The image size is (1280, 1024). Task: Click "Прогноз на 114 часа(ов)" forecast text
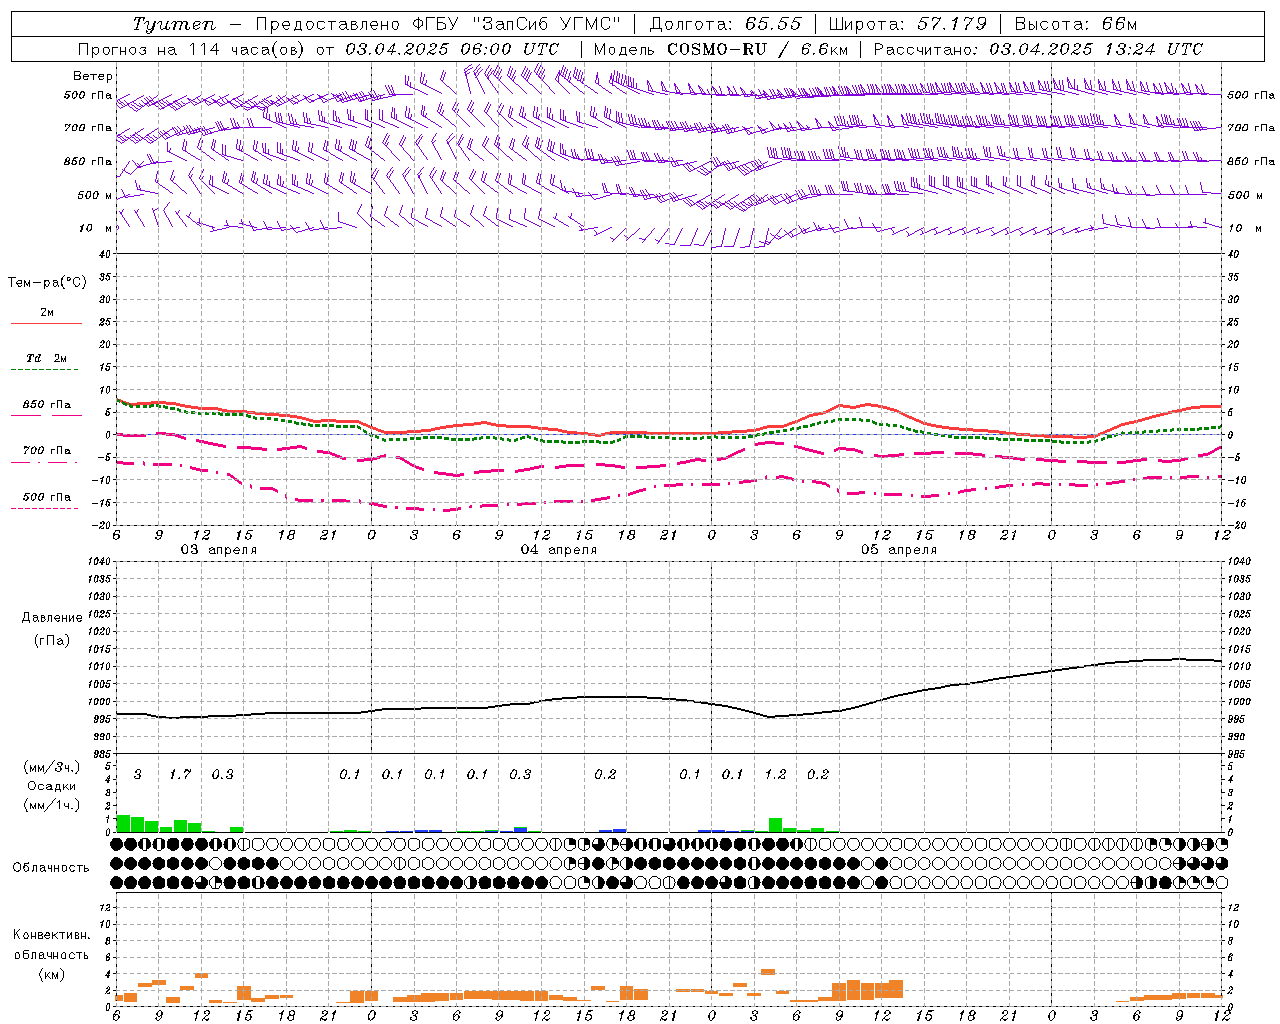point(193,49)
